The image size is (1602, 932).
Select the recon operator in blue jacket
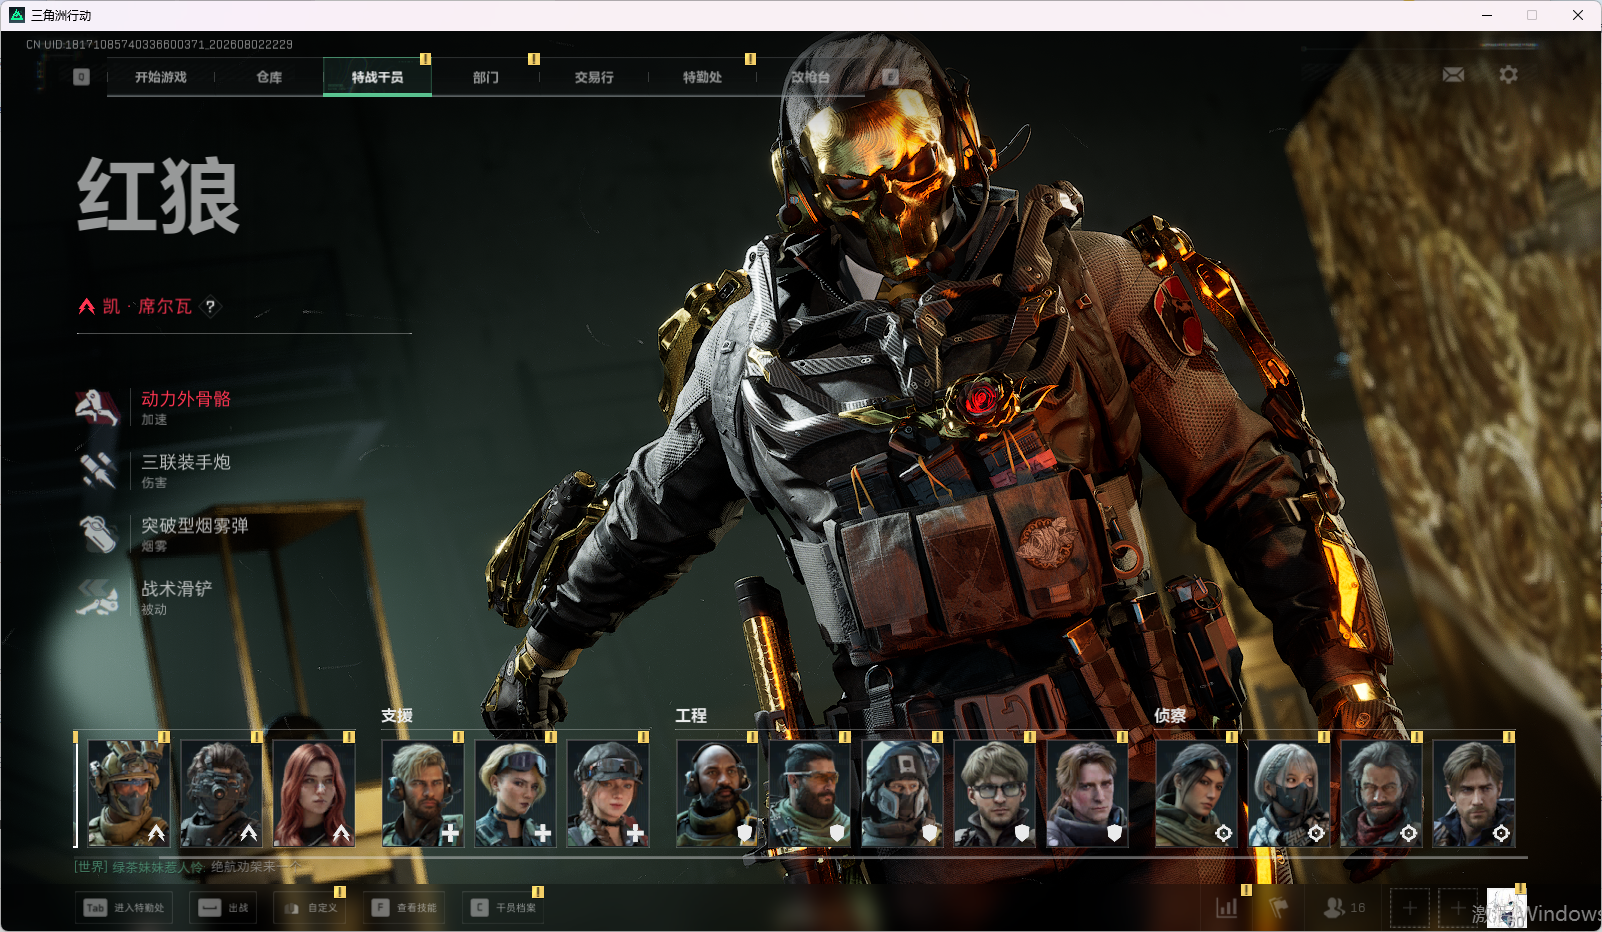(1473, 794)
